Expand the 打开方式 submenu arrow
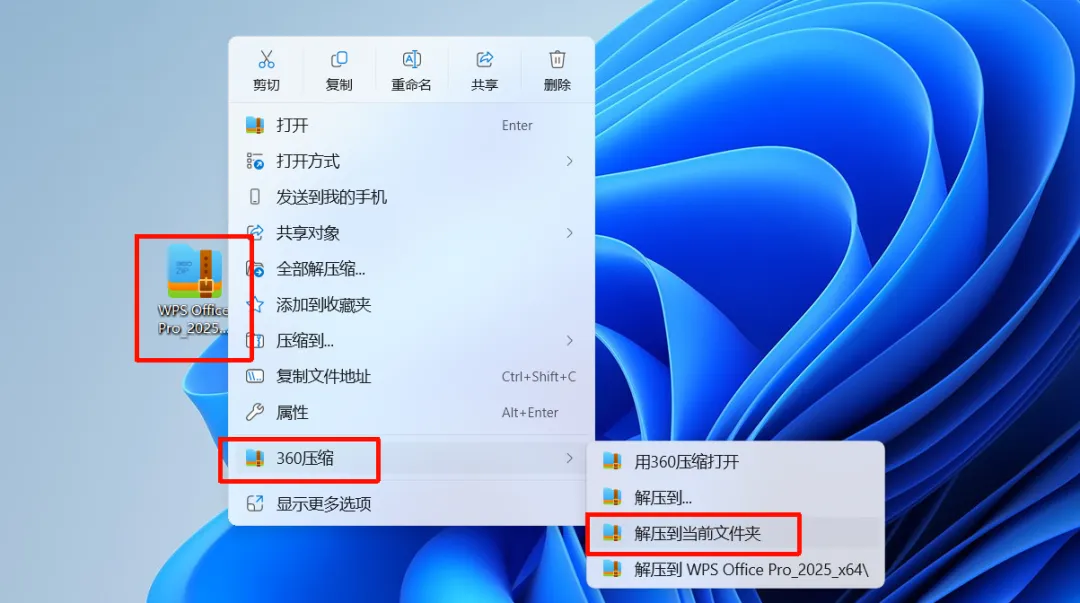 (x=569, y=161)
